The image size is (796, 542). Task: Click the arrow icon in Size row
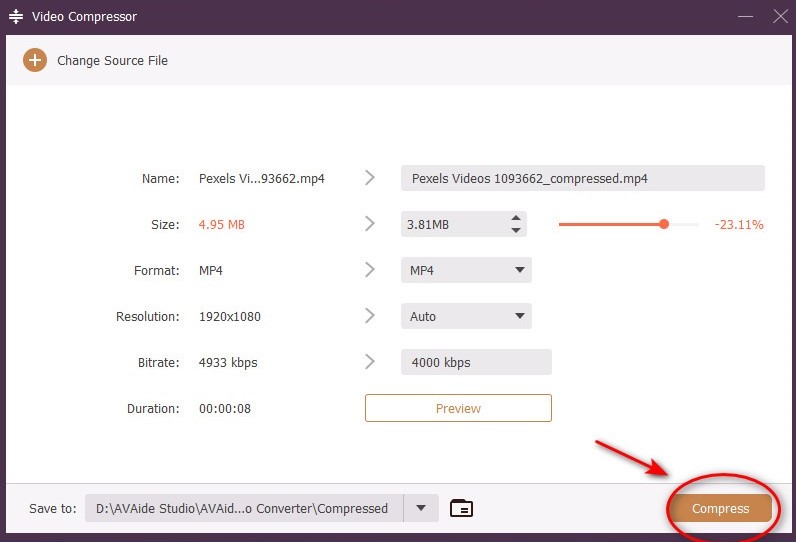click(x=370, y=224)
